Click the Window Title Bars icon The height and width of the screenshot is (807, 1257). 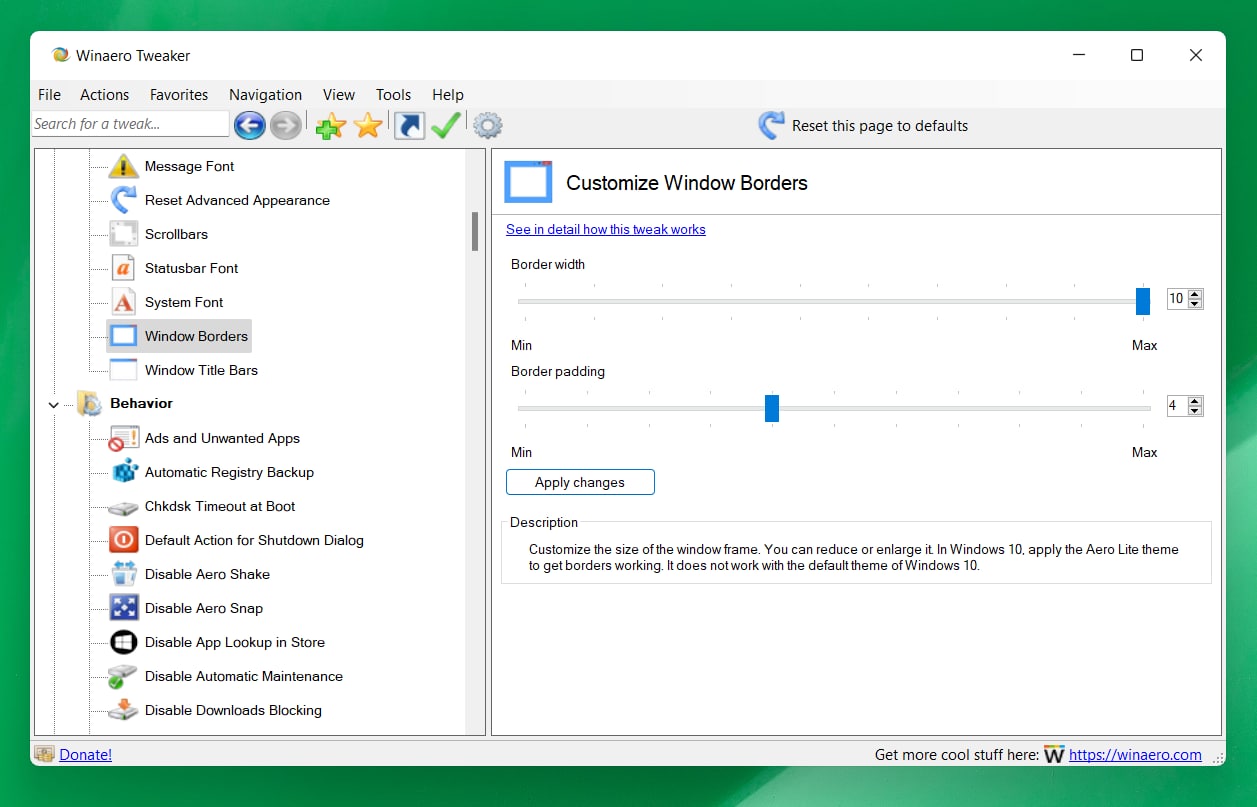(x=123, y=370)
